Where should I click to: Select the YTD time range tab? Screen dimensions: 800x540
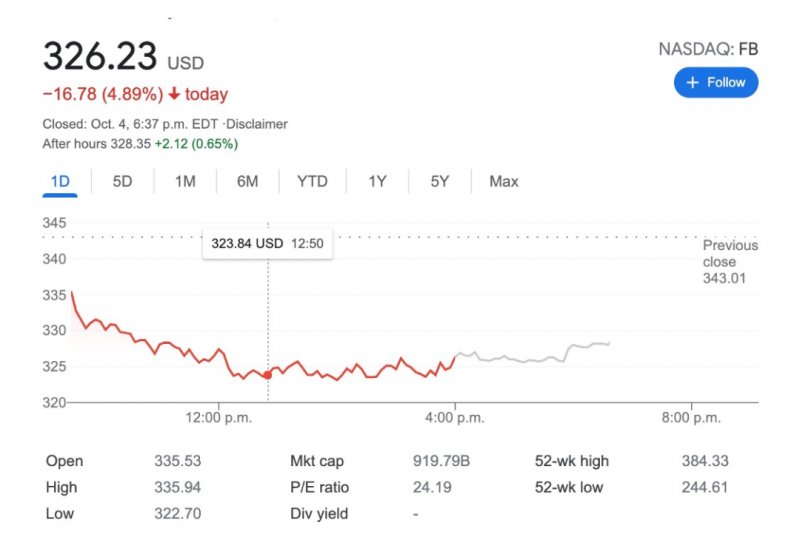click(312, 182)
